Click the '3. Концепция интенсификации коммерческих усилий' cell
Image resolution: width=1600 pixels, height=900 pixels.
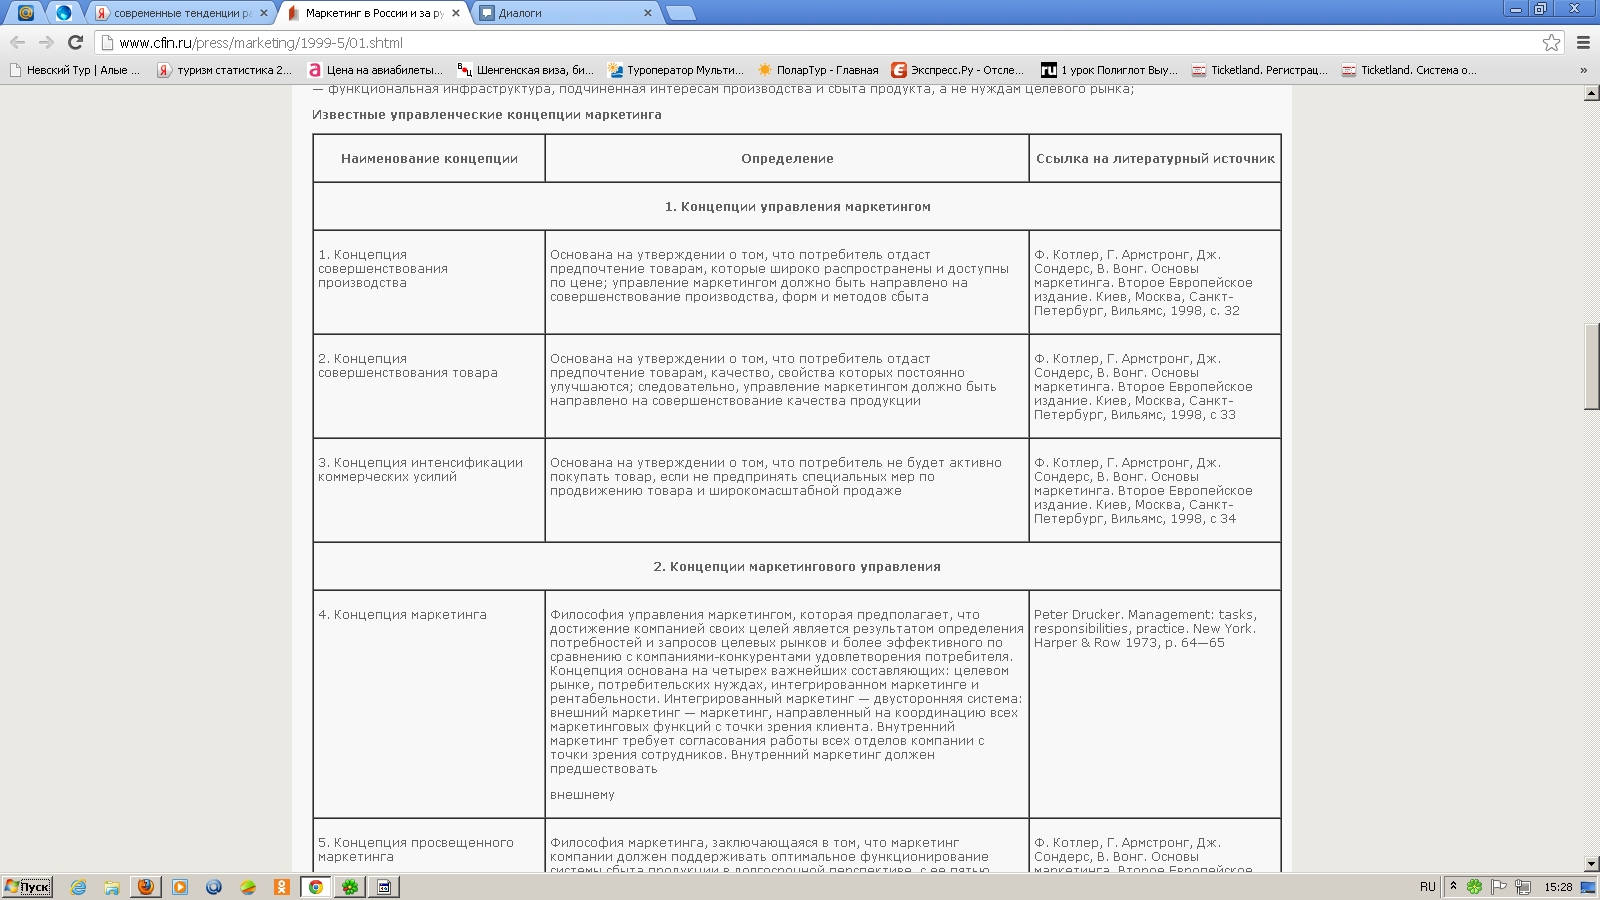click(429, 490)
